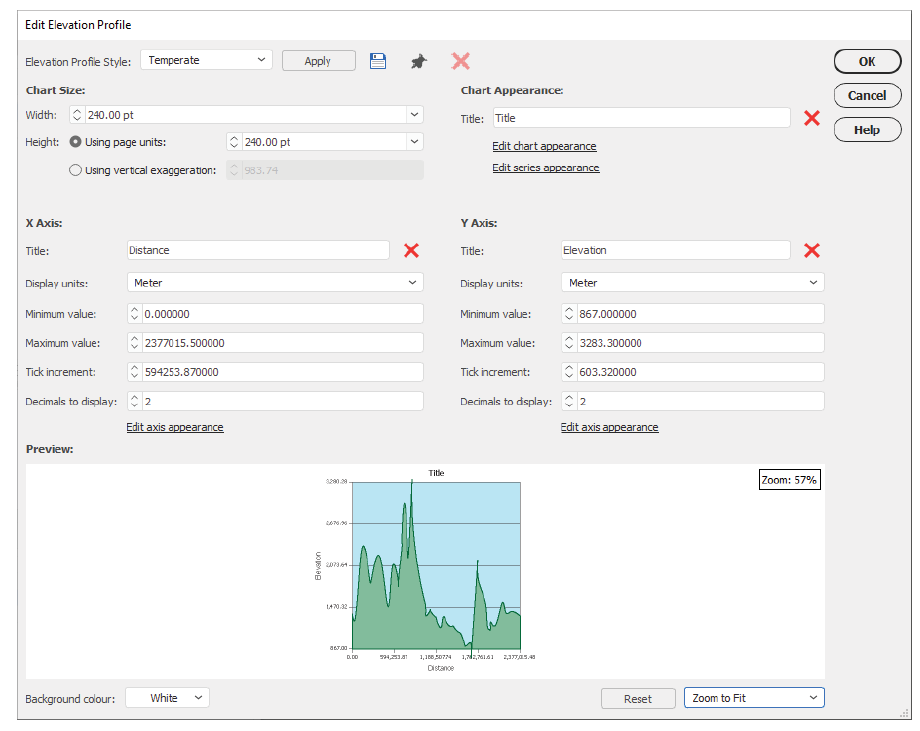920x731 pixels.
Task: Click the faded red X delete style icon
Action: [461, 61]
